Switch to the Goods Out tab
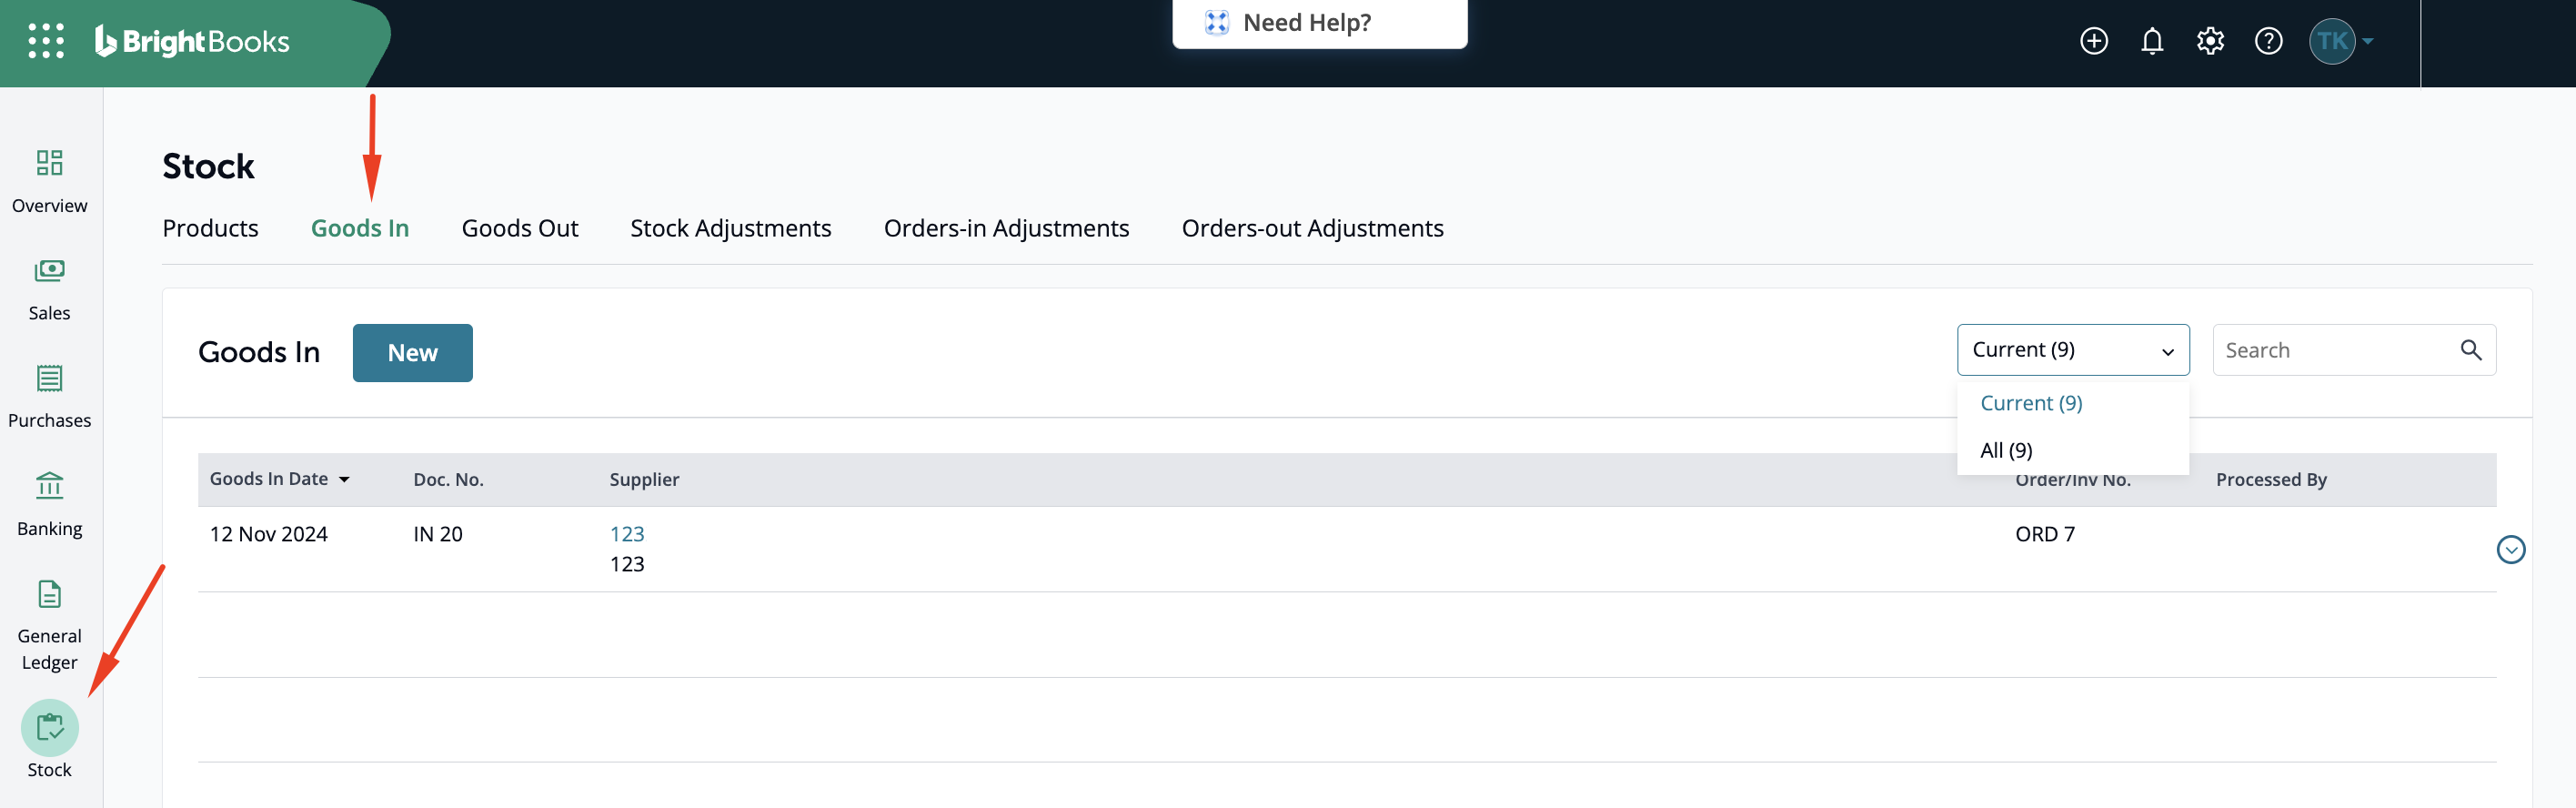The image size is (2576, 808). 520,228
